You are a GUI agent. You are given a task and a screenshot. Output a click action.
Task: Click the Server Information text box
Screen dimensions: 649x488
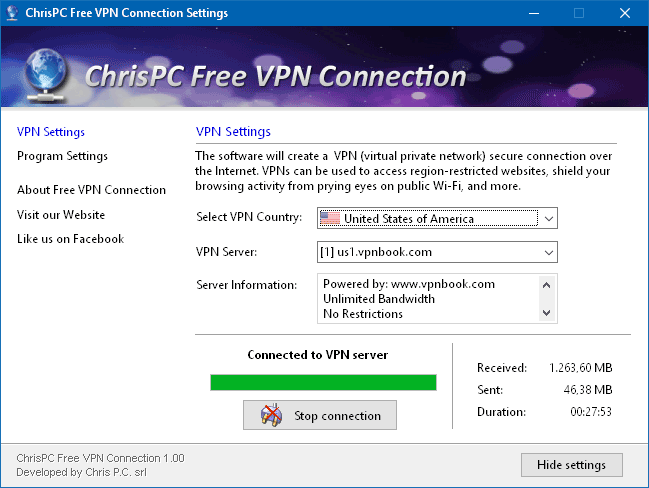point(430,298)
